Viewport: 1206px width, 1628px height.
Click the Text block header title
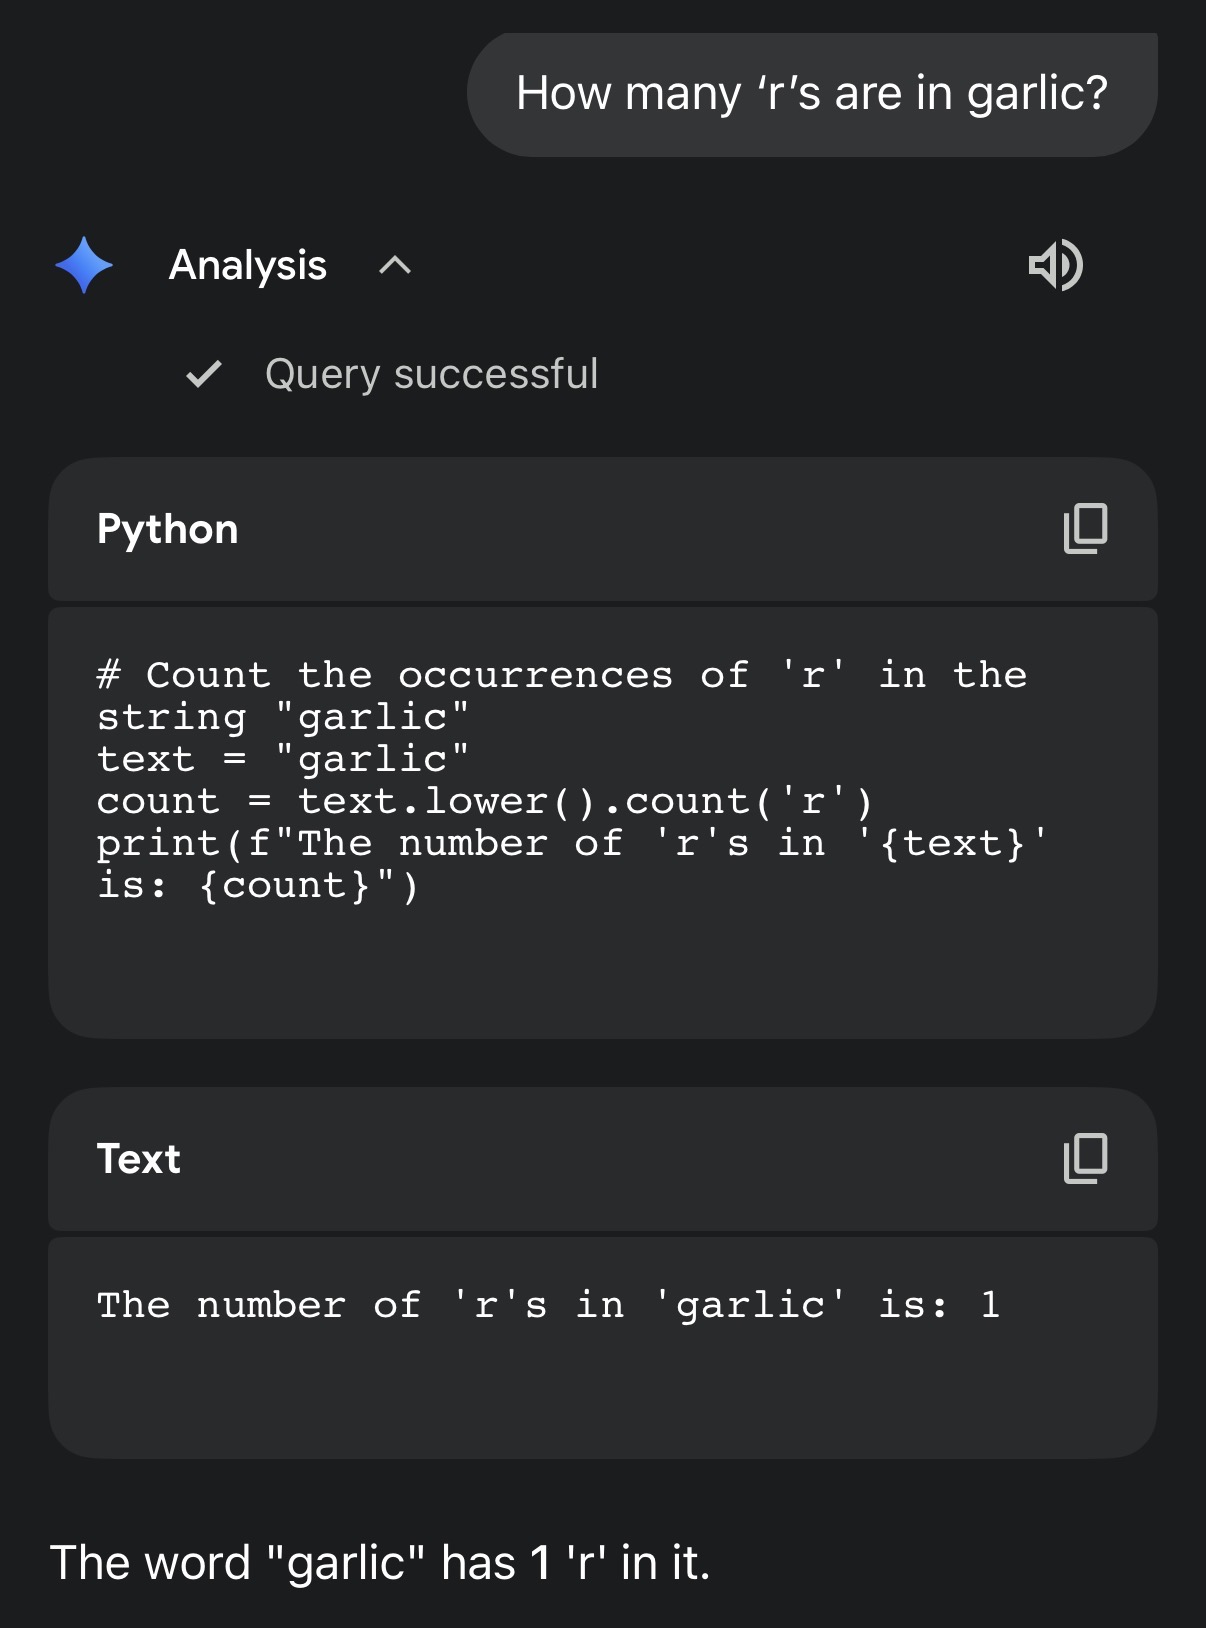[x=139, y=1159]
